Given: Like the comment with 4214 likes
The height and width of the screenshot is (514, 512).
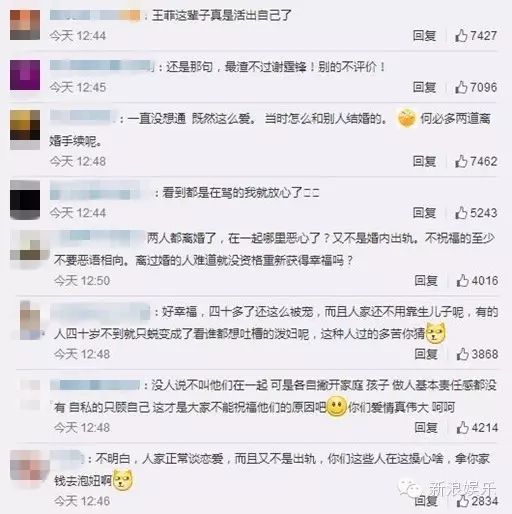Looking at the screenshot, I should click(463, 427).
